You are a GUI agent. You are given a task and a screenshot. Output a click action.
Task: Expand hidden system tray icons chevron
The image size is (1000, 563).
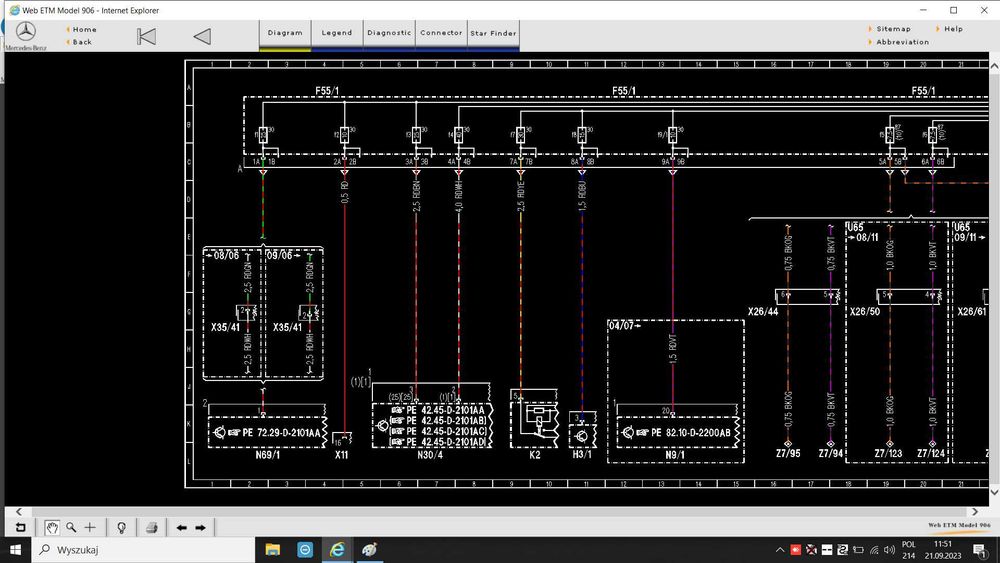point(780,550)
